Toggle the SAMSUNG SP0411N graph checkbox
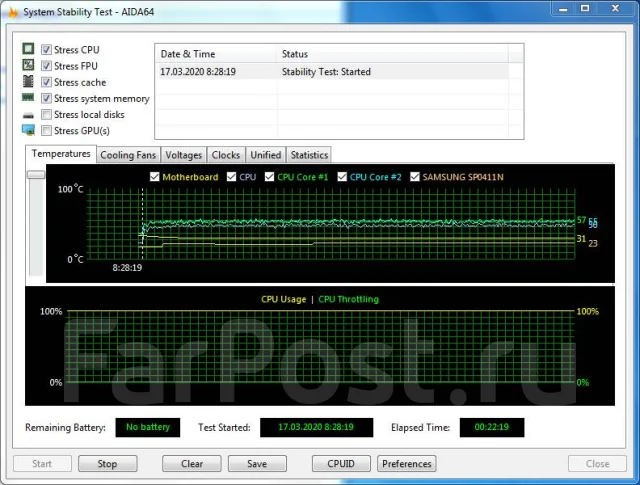Viewport: 640px width, 485px height. [415, 177]
